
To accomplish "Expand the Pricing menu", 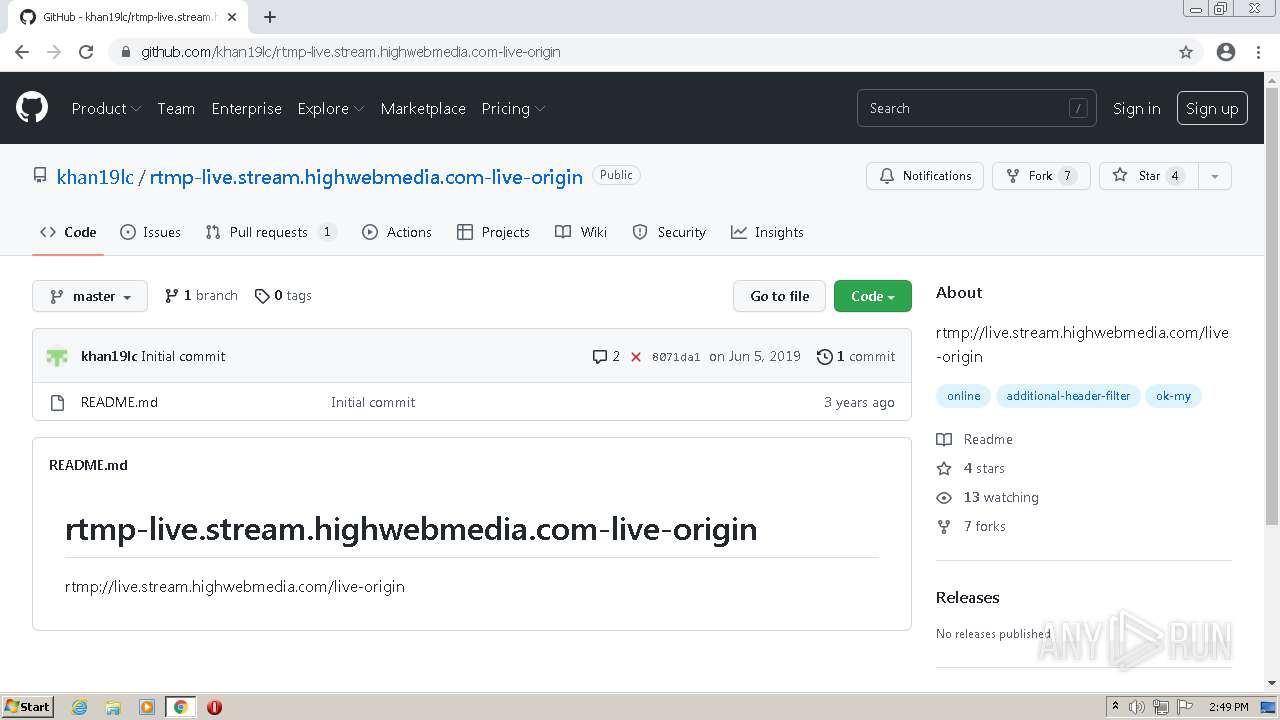I will click(x=513, y=108).
